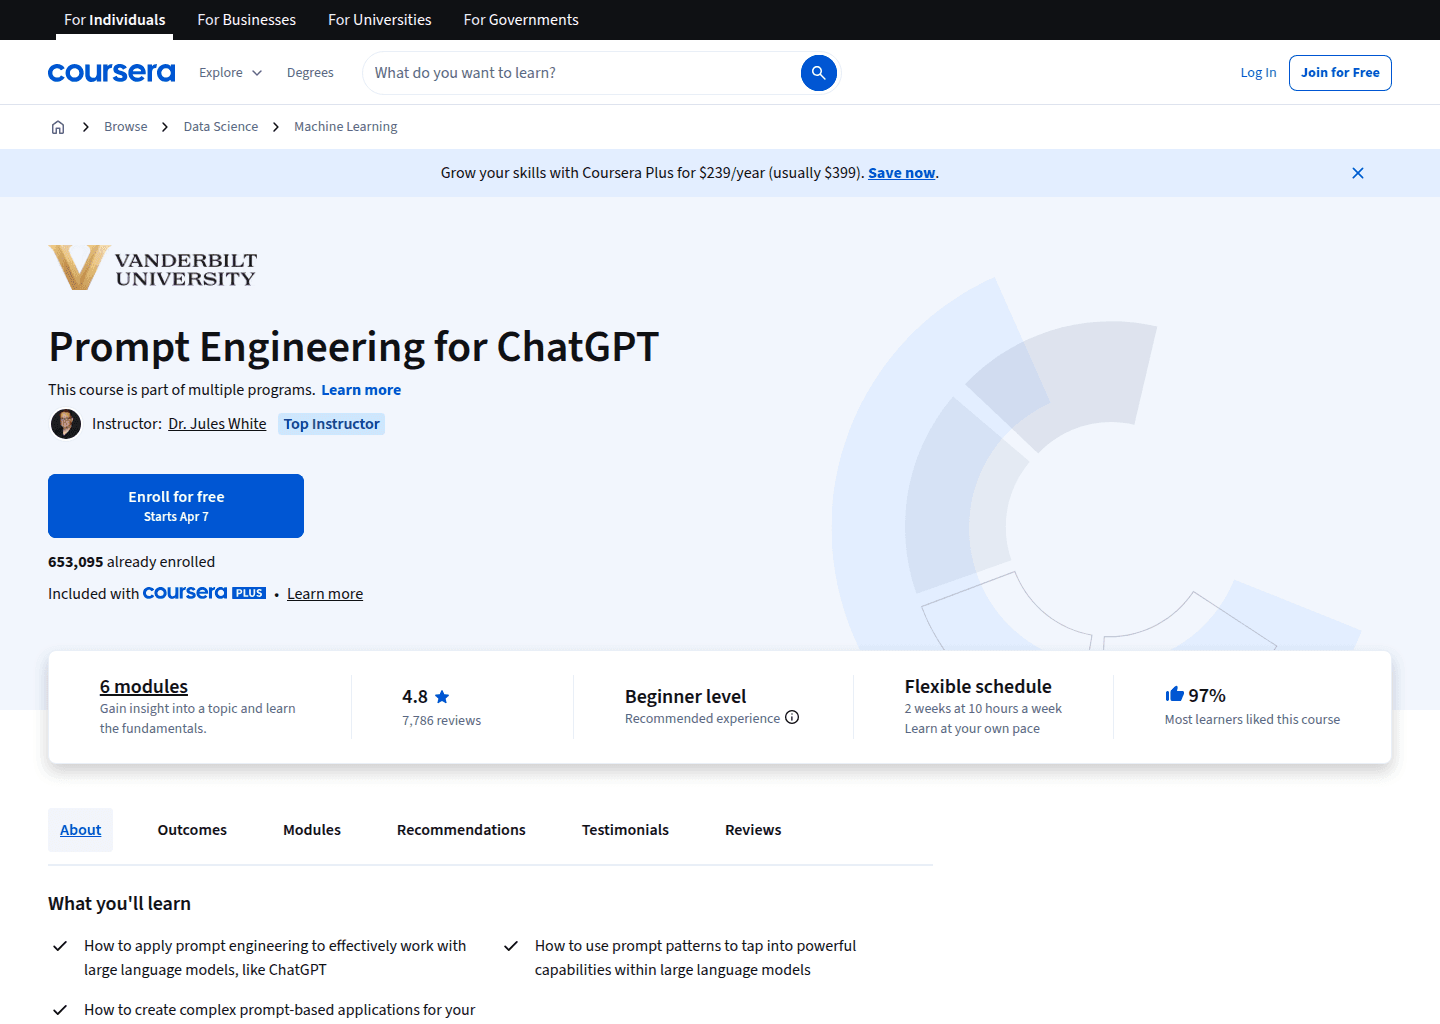Dismiss the Coursera Plus promotional banner
The image size is (1440, 1024).
pos(1357,172)
